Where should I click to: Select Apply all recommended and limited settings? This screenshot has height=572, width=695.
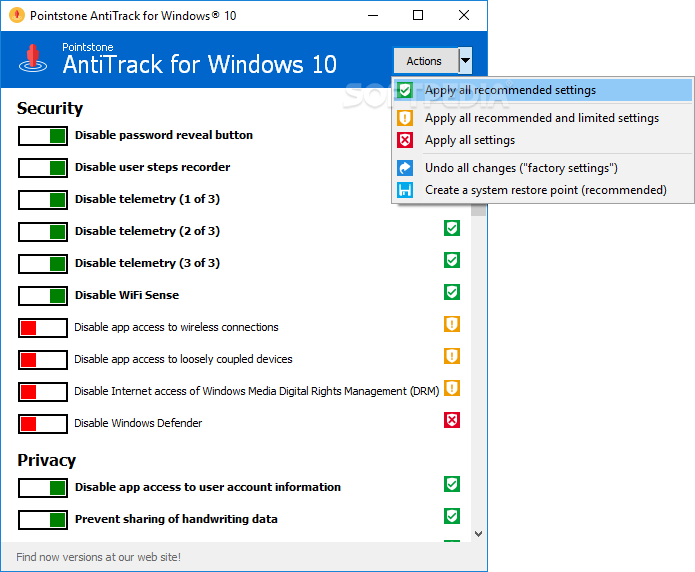[543, 118]
